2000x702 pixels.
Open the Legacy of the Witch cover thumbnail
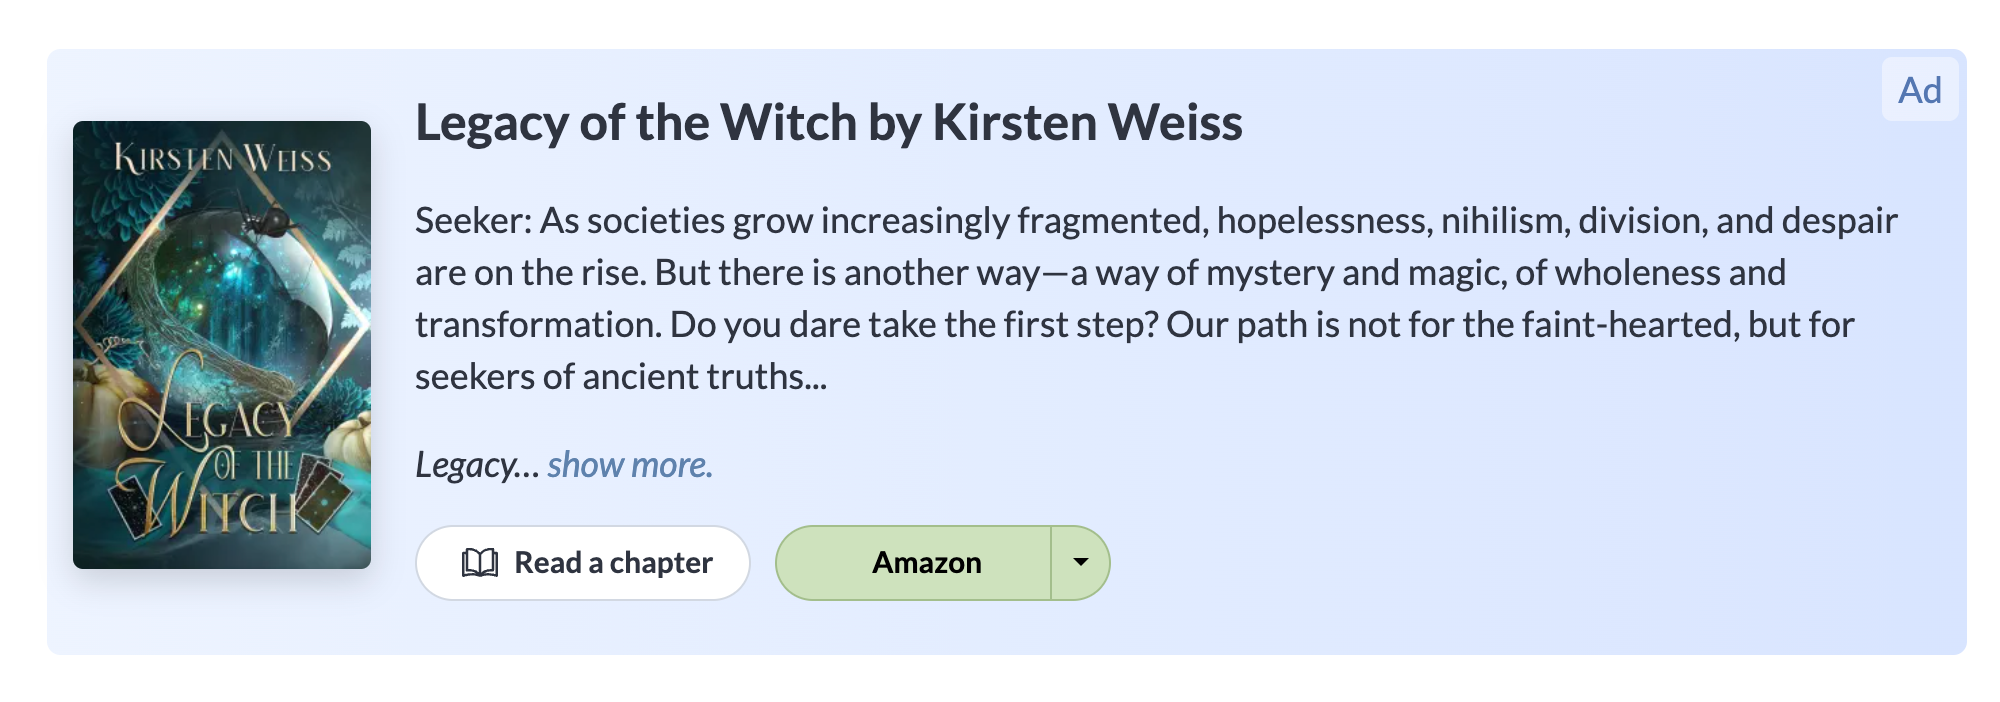point(222,345)
